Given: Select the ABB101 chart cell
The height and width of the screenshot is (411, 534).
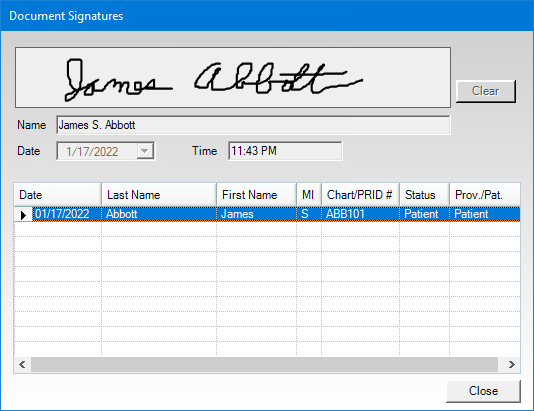Looking at the screenshot, I should pyautogui.click(x=360, y=214).
